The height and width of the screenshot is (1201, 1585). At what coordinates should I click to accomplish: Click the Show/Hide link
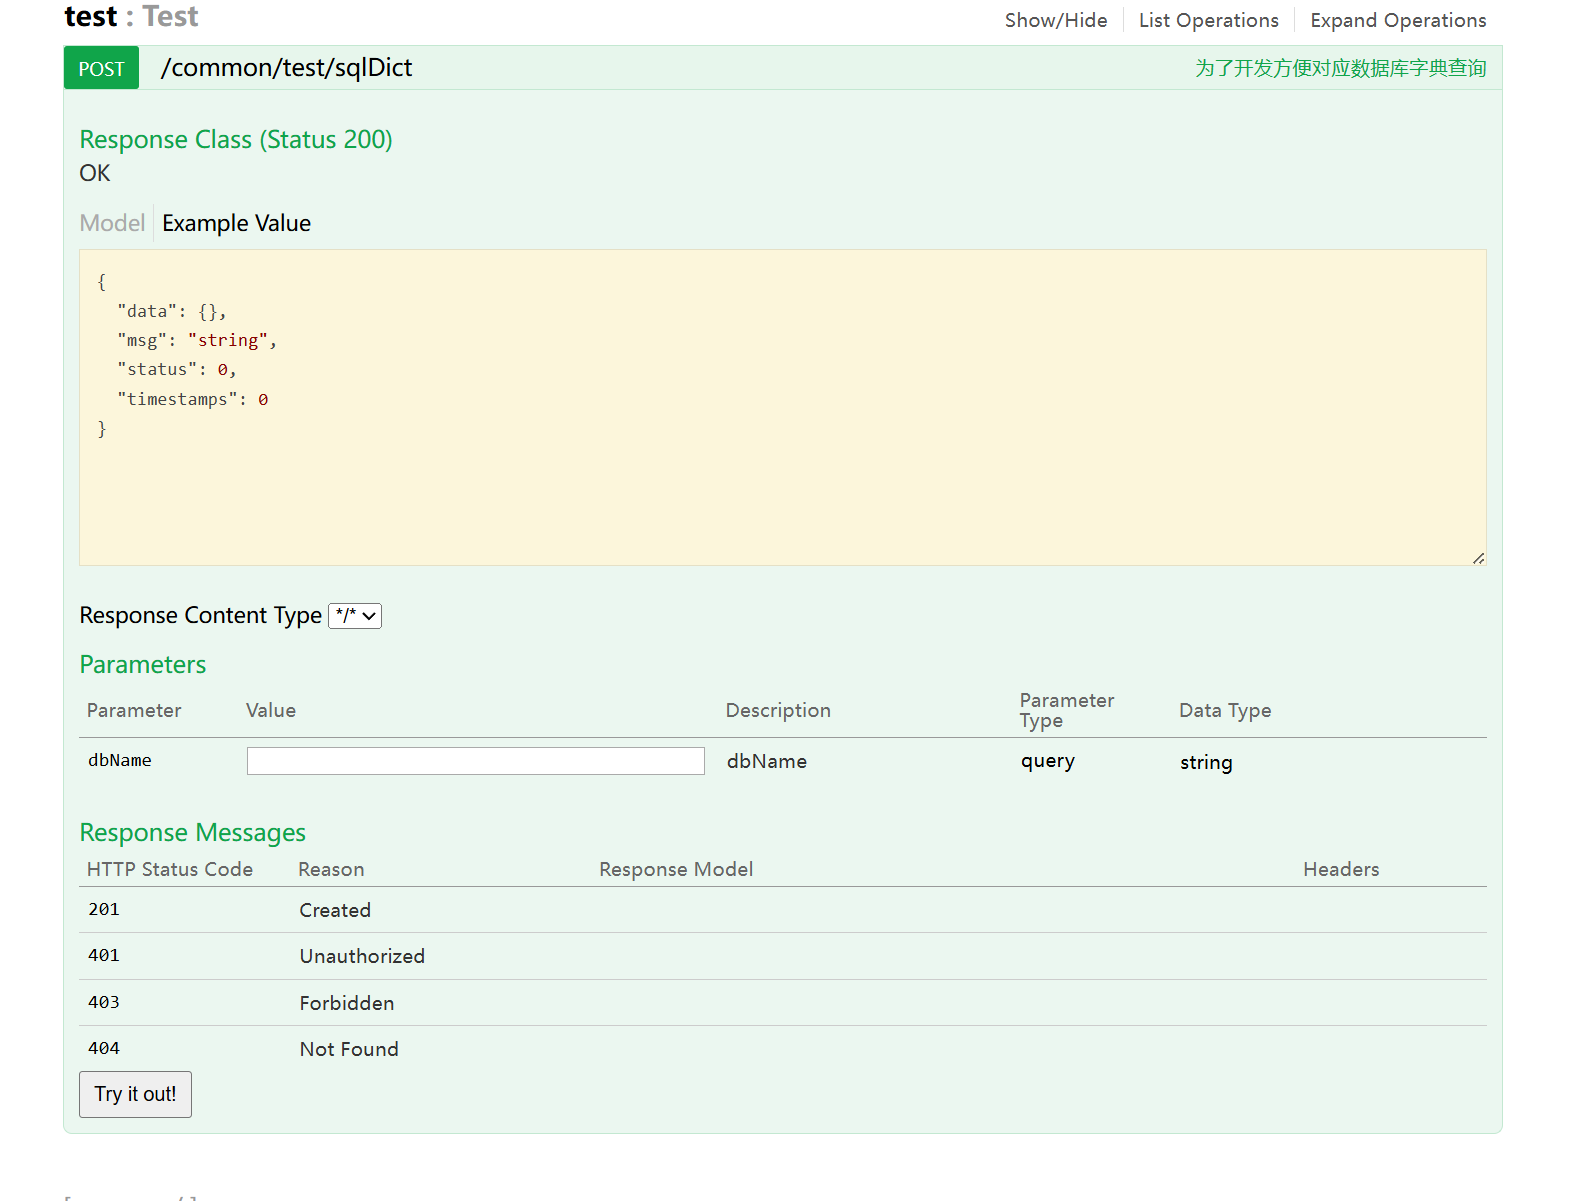click(x=1055, y=20)
